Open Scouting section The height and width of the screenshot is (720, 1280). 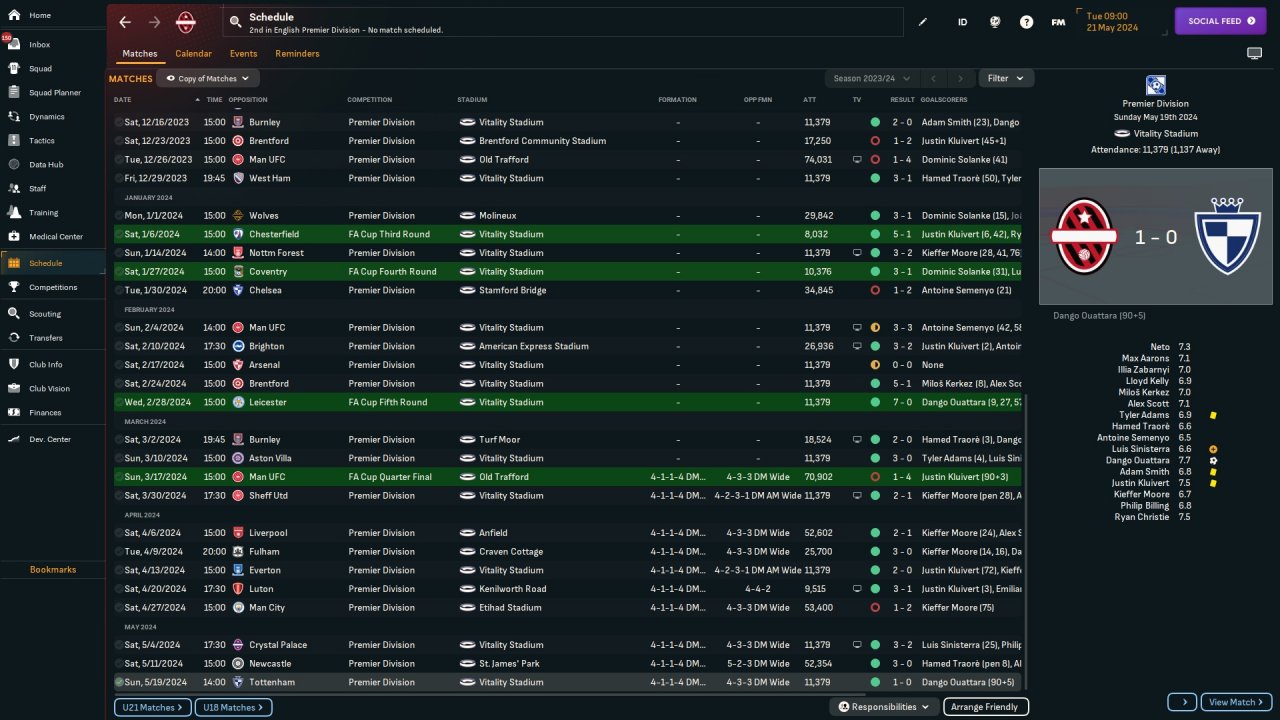52,314
